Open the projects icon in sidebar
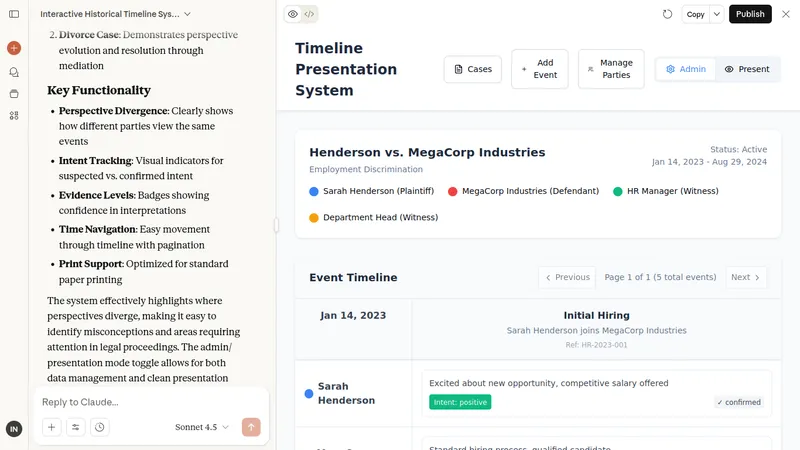The width and height of the screenshot is (800, 450). [x=14, y=94]
